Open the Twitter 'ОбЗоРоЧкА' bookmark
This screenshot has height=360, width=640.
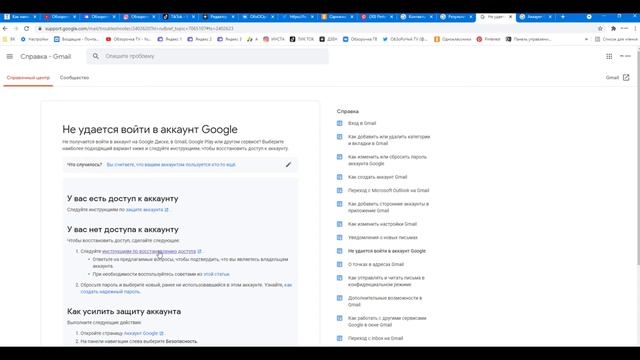pyautogui.click(x=405, y=39)
